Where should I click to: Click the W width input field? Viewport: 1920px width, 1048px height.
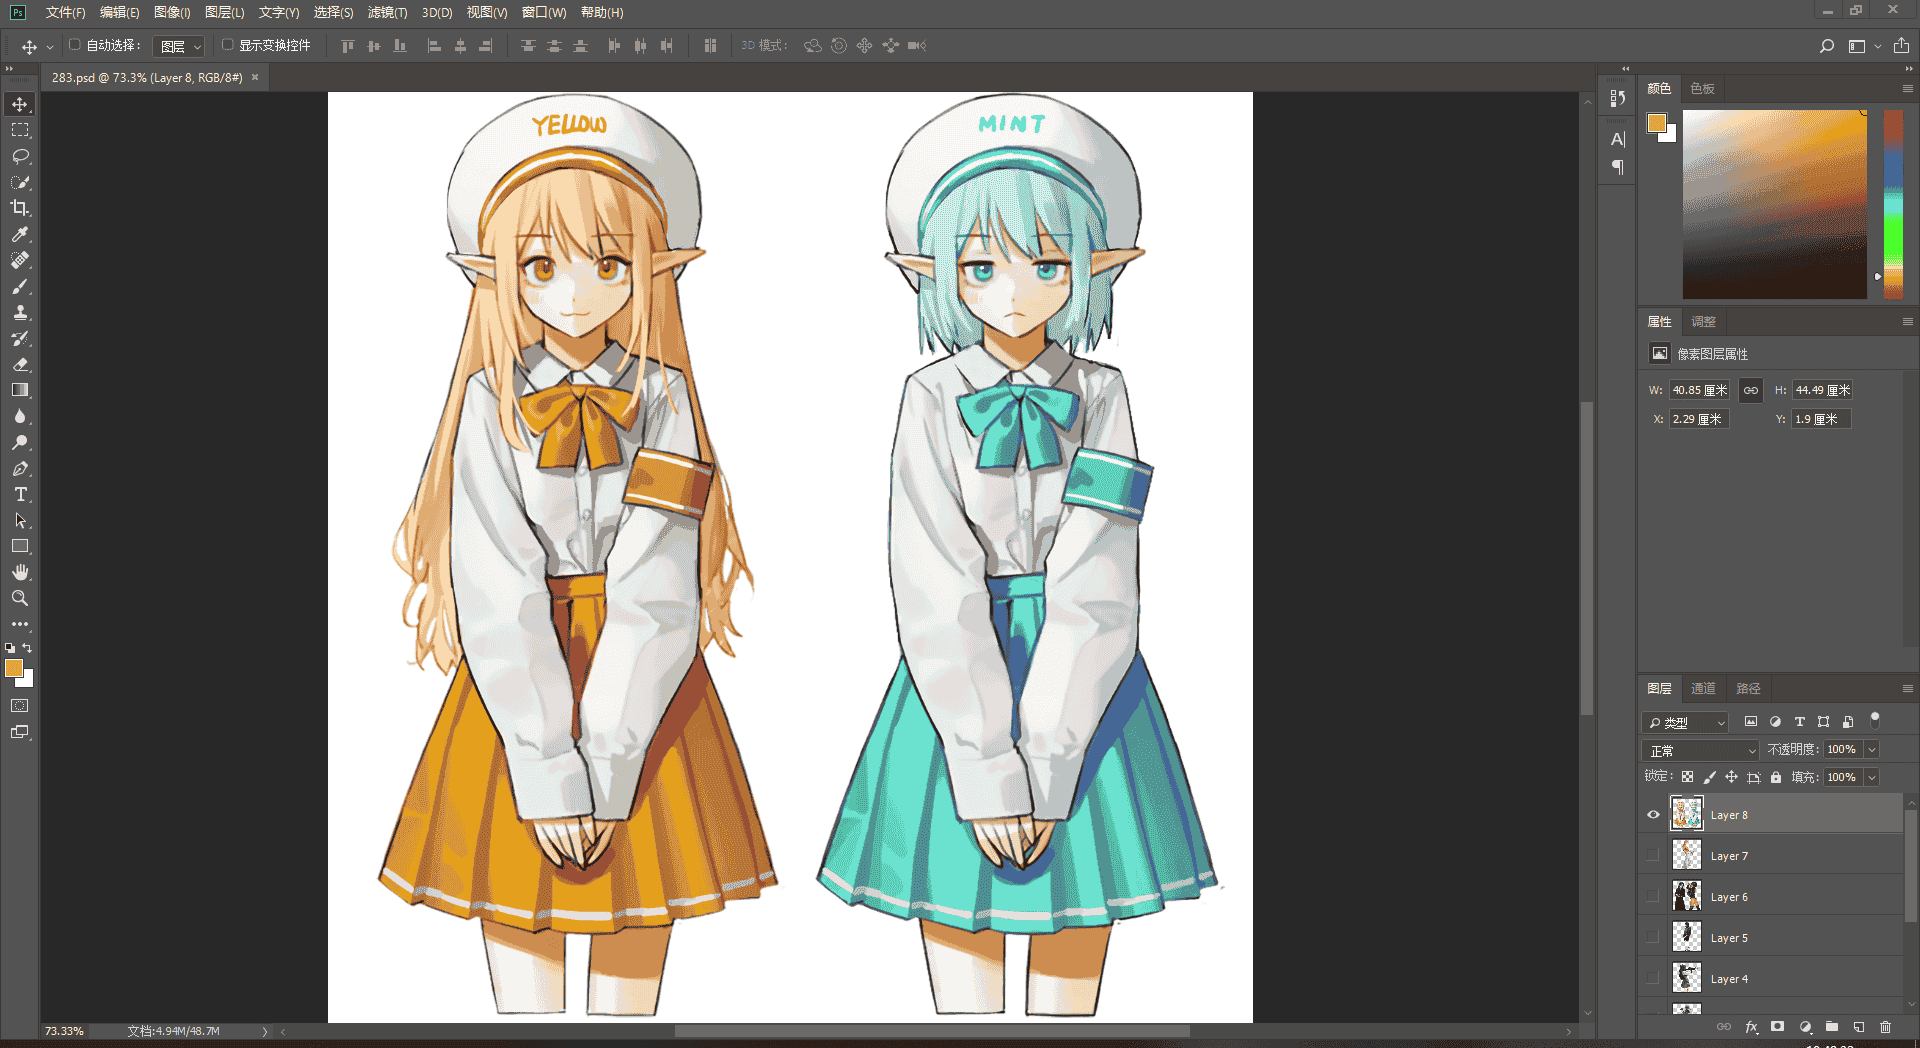pos(1699,390)
